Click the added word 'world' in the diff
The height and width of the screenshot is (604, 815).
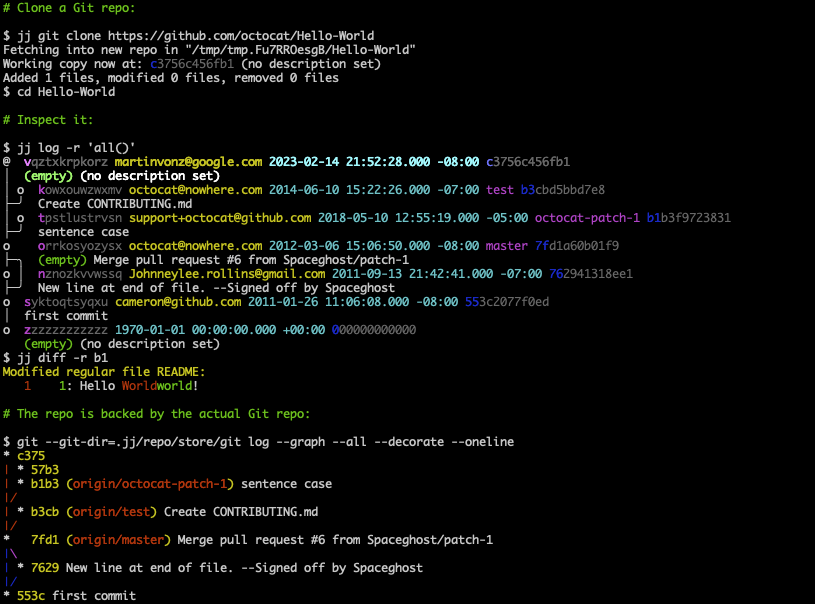pyautogui.click(x=175, y=387)
